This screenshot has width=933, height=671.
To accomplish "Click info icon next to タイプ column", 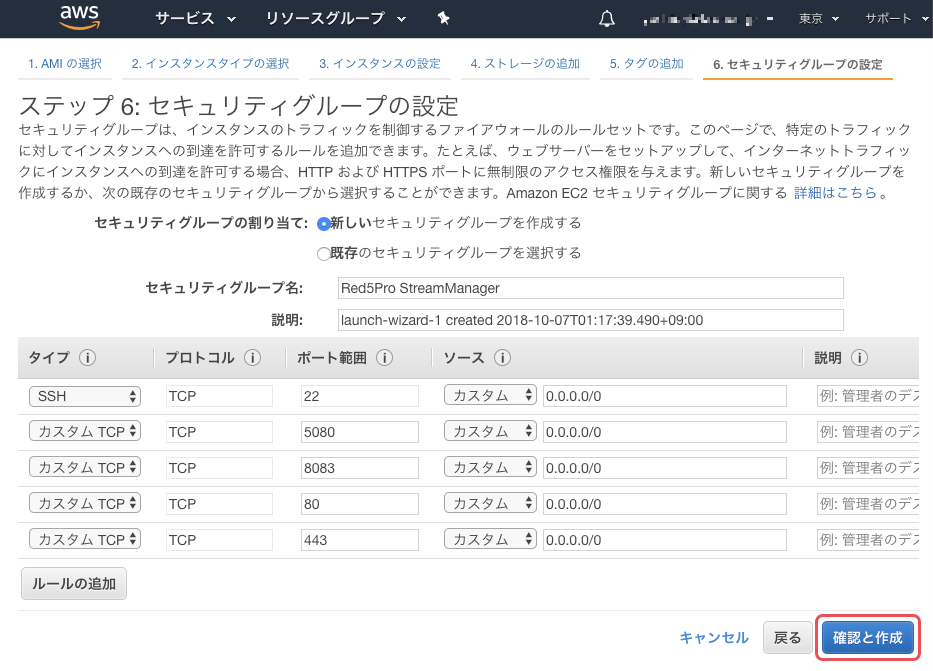I will [x=88, y=358].
